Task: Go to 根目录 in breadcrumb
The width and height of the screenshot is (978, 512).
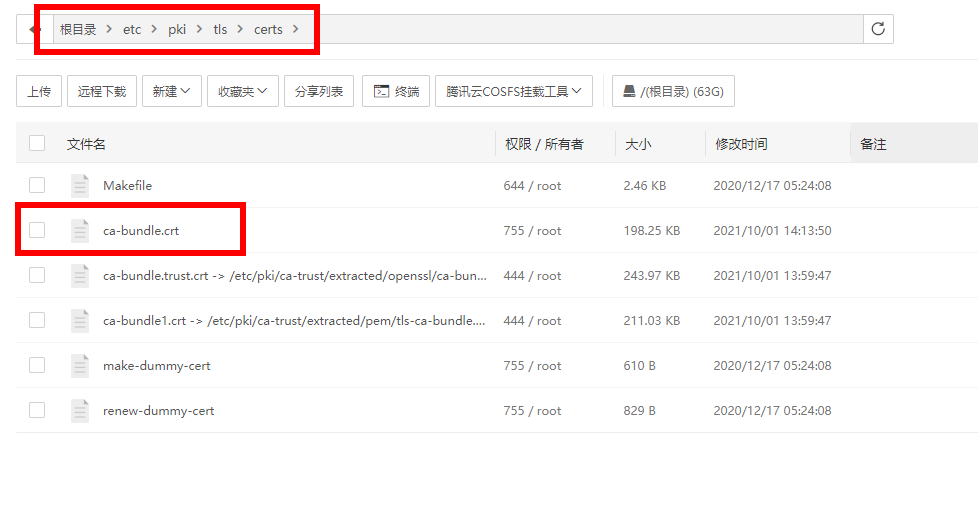Action: (x=78, y=29)
